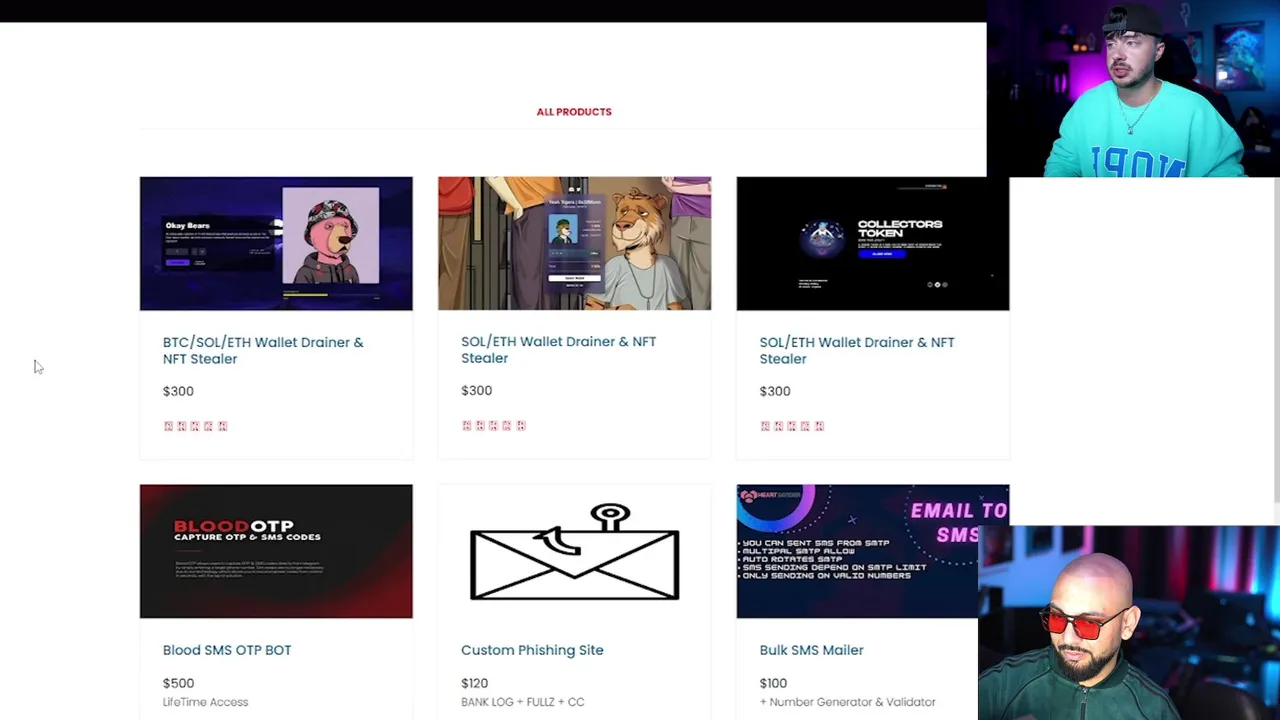Click star rating under BTC/SOL/ETH product
The height and width of the screenshot is (720, 1280).
195,426
